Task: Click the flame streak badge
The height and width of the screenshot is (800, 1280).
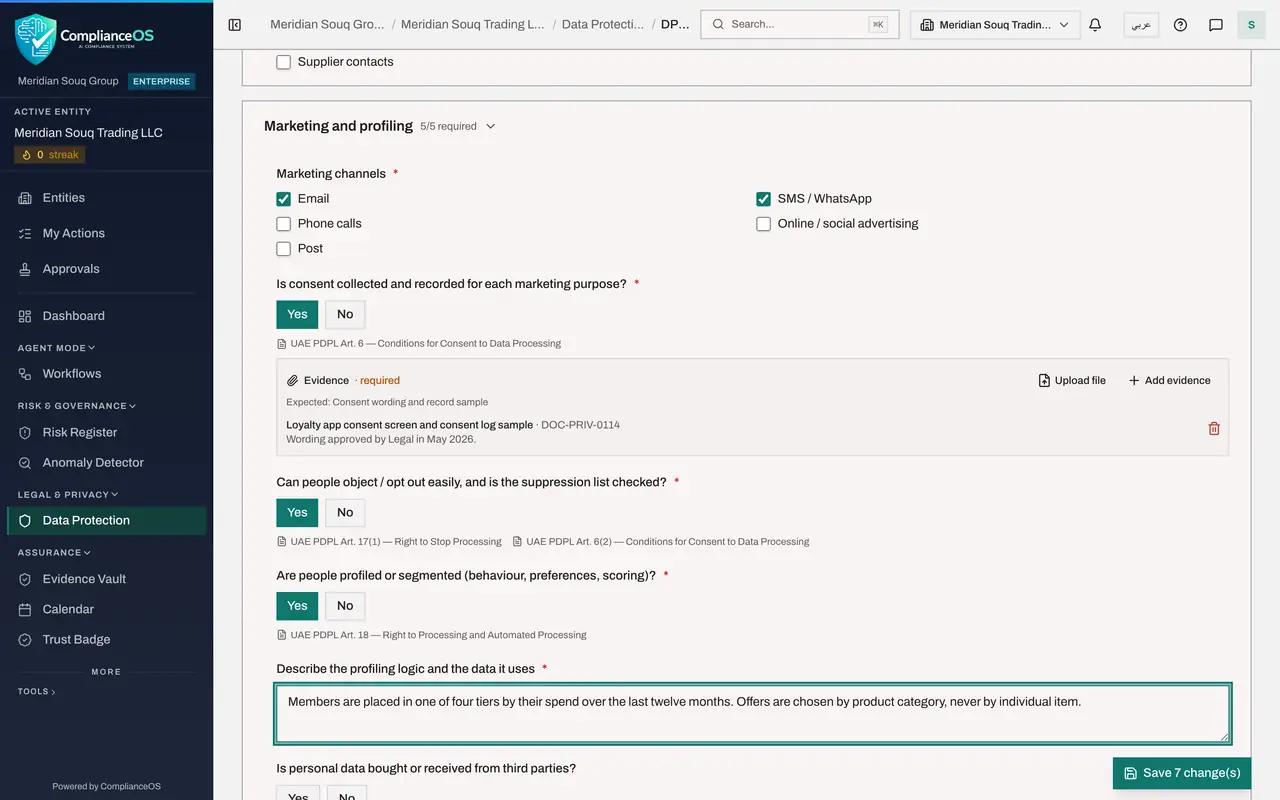Action: (x=50, y=155)
